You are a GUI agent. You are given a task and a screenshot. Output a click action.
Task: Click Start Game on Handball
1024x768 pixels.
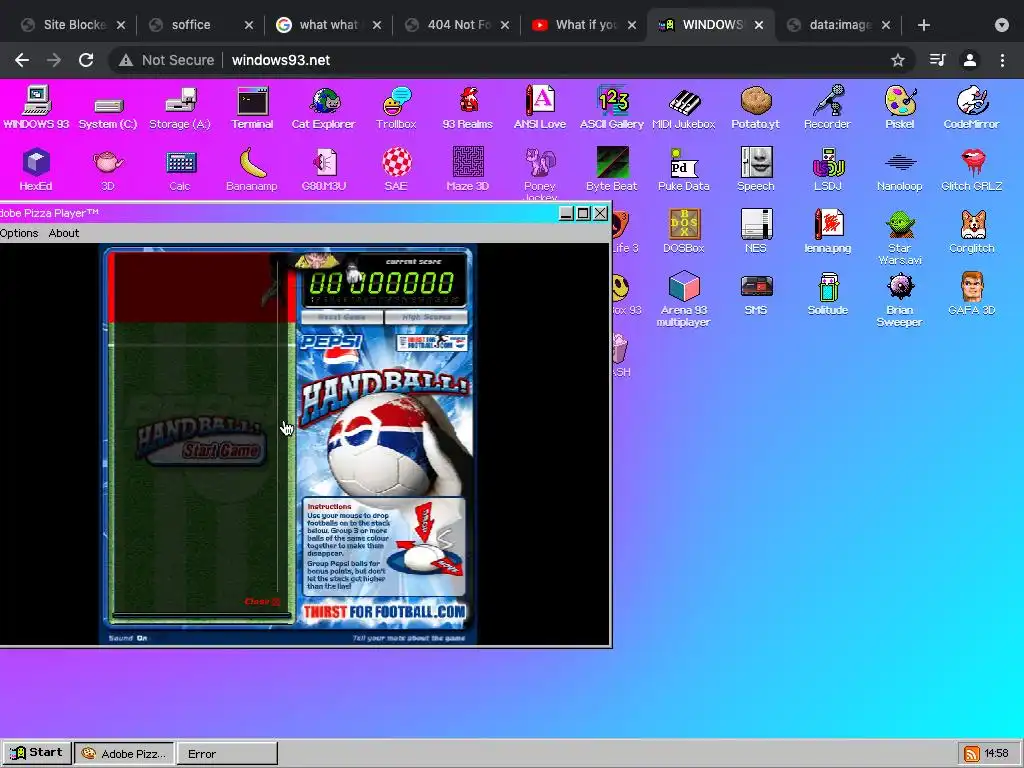pyautogui.click(x=220, y=450)
